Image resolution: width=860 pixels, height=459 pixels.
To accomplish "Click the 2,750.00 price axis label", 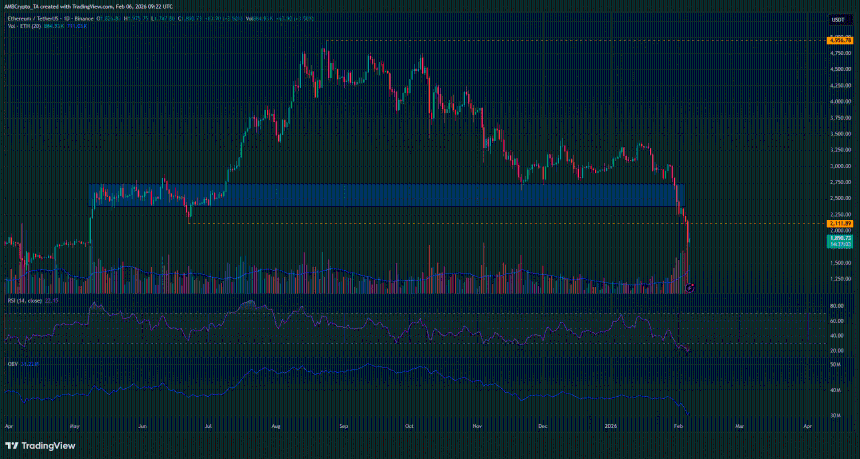I will [x=839, y=182].
